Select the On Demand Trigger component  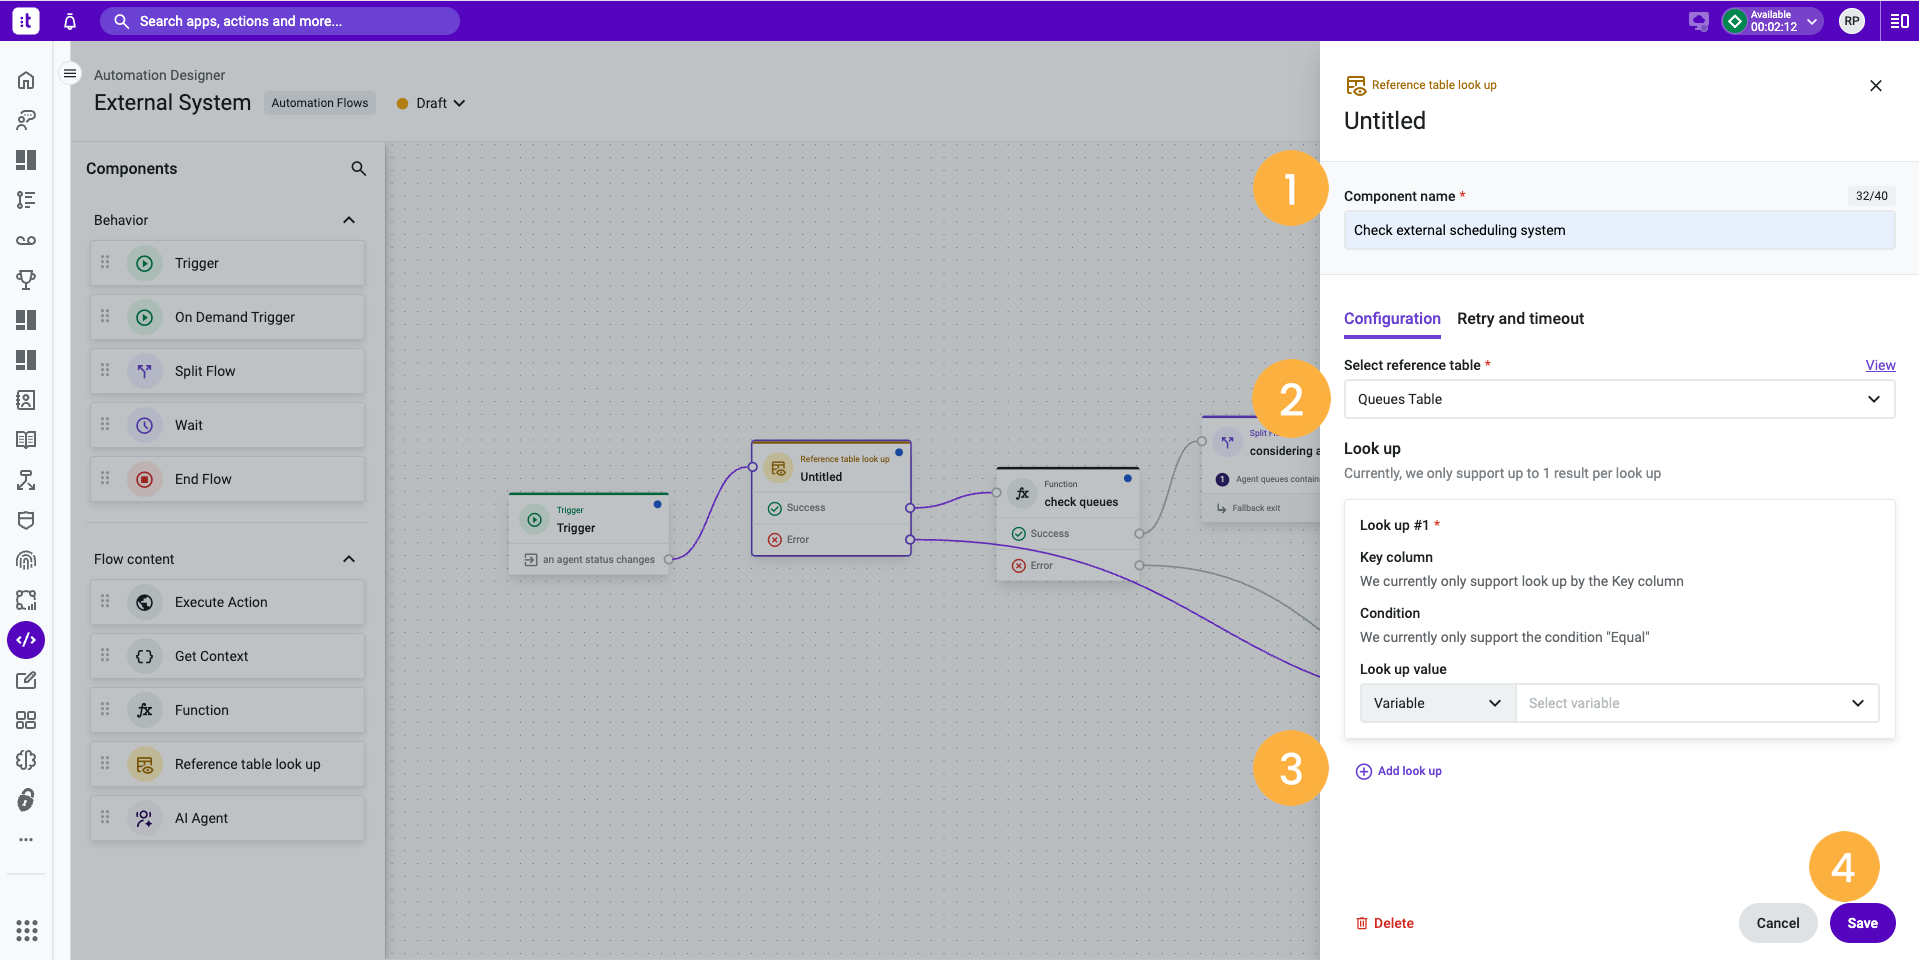click(x=227, y=317)
